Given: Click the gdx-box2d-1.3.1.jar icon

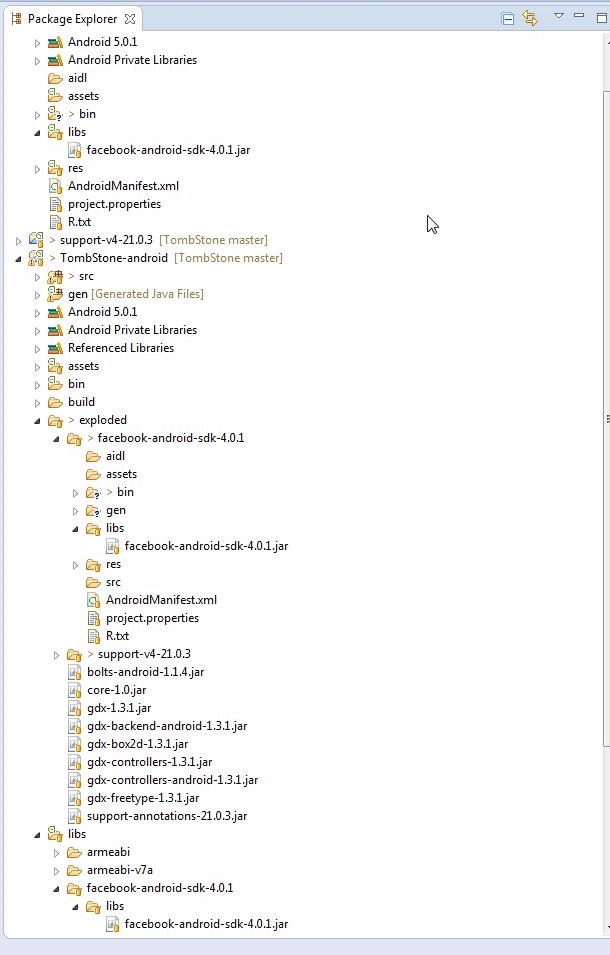Looking at the screenshot, I should click(74, 744).
